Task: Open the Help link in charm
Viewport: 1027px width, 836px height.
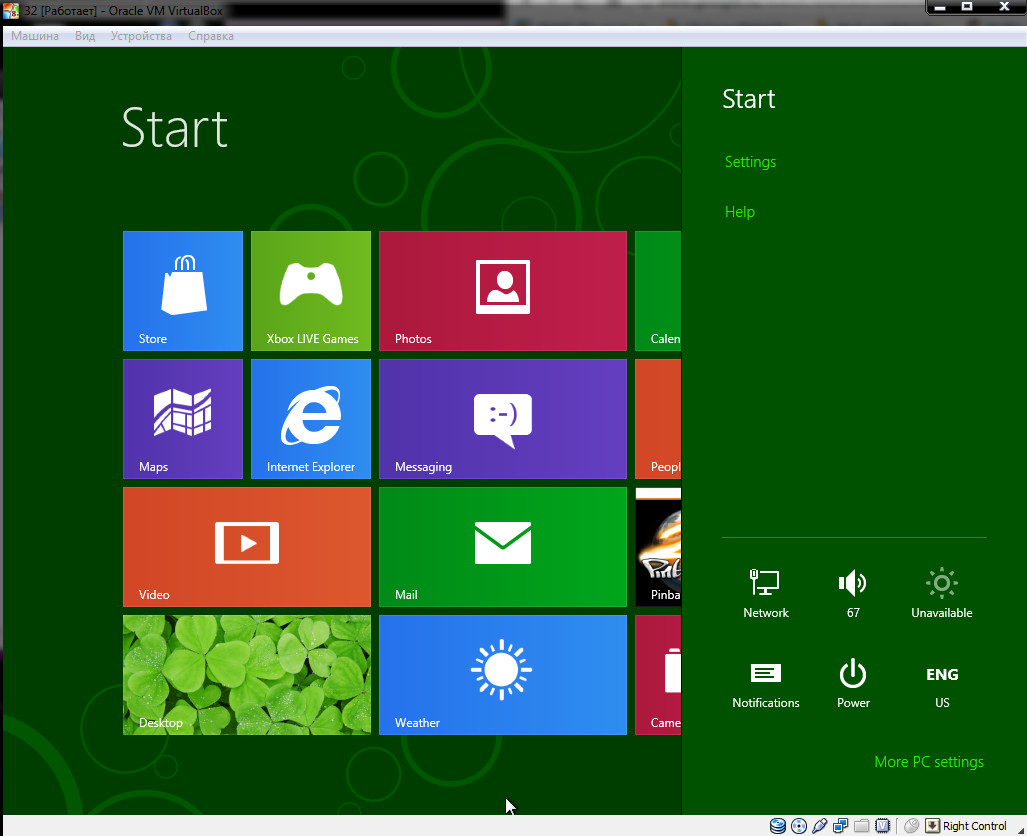Action: point(739,212)
